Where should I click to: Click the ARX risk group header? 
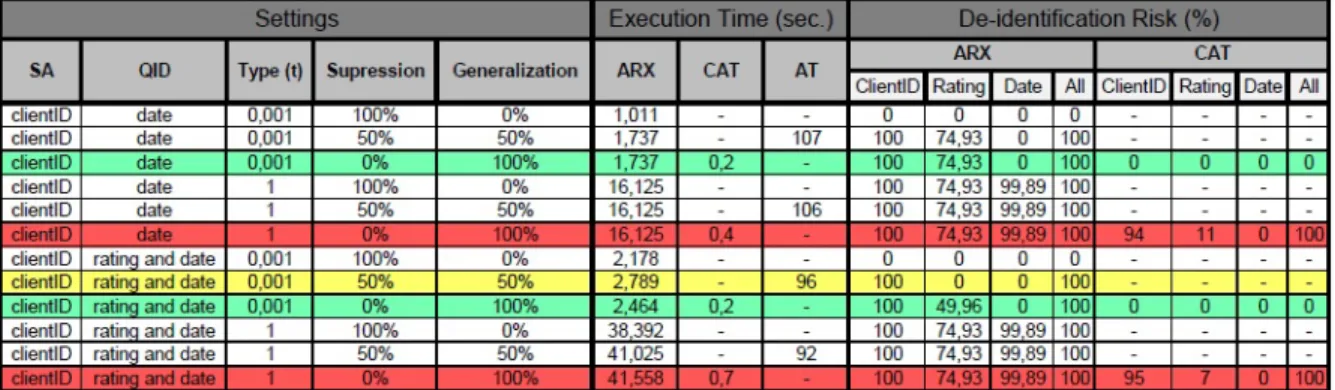tap(972, 53)
